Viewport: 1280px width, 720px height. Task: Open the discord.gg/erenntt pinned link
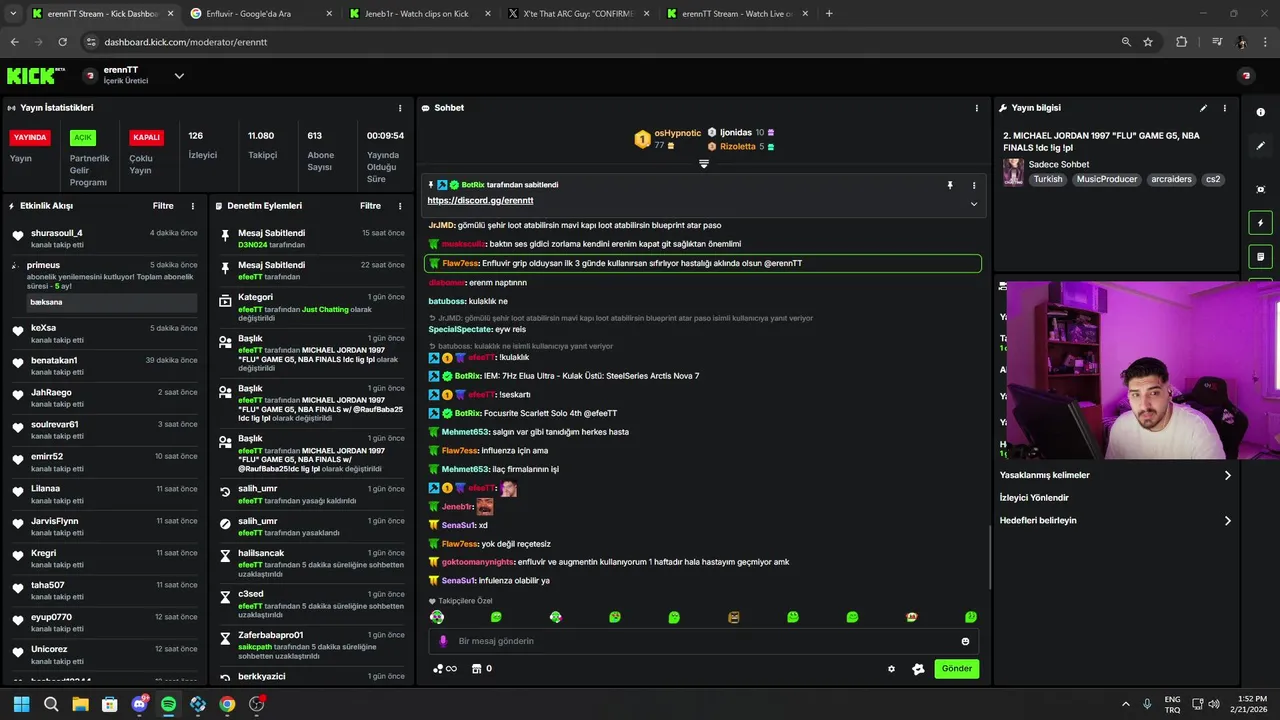pyautogui.click(x=480, y=201)
